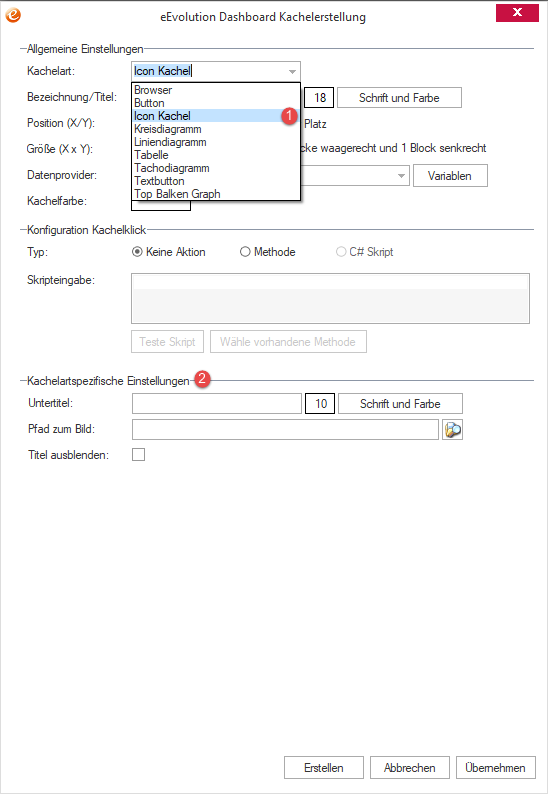Select the Methode radio button
This screenshot has width=548, height=794.
point(245,252)
